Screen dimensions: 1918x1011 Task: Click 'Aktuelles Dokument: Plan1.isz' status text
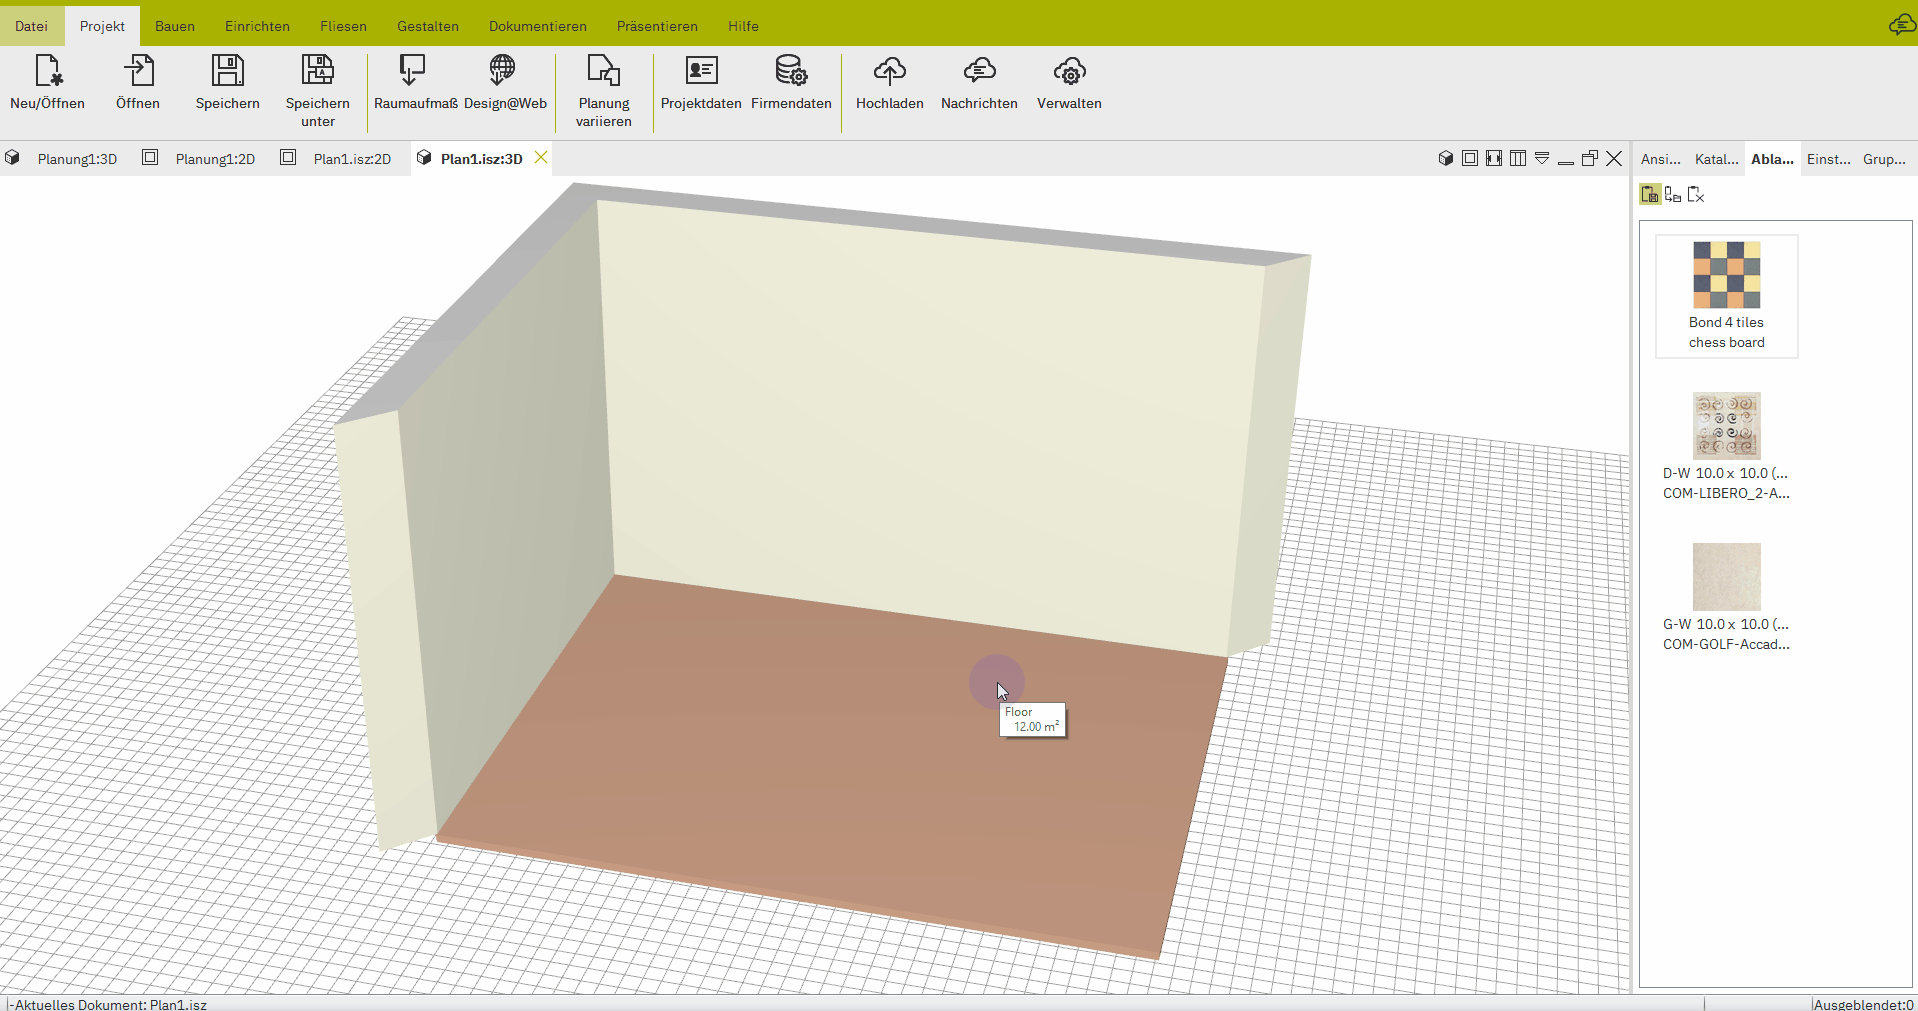tap(111, 1004)
